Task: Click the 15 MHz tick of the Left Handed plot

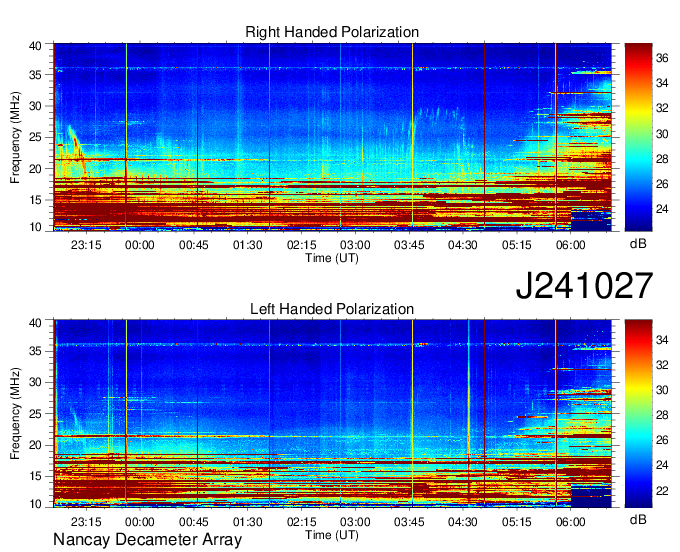Action: 35,477
